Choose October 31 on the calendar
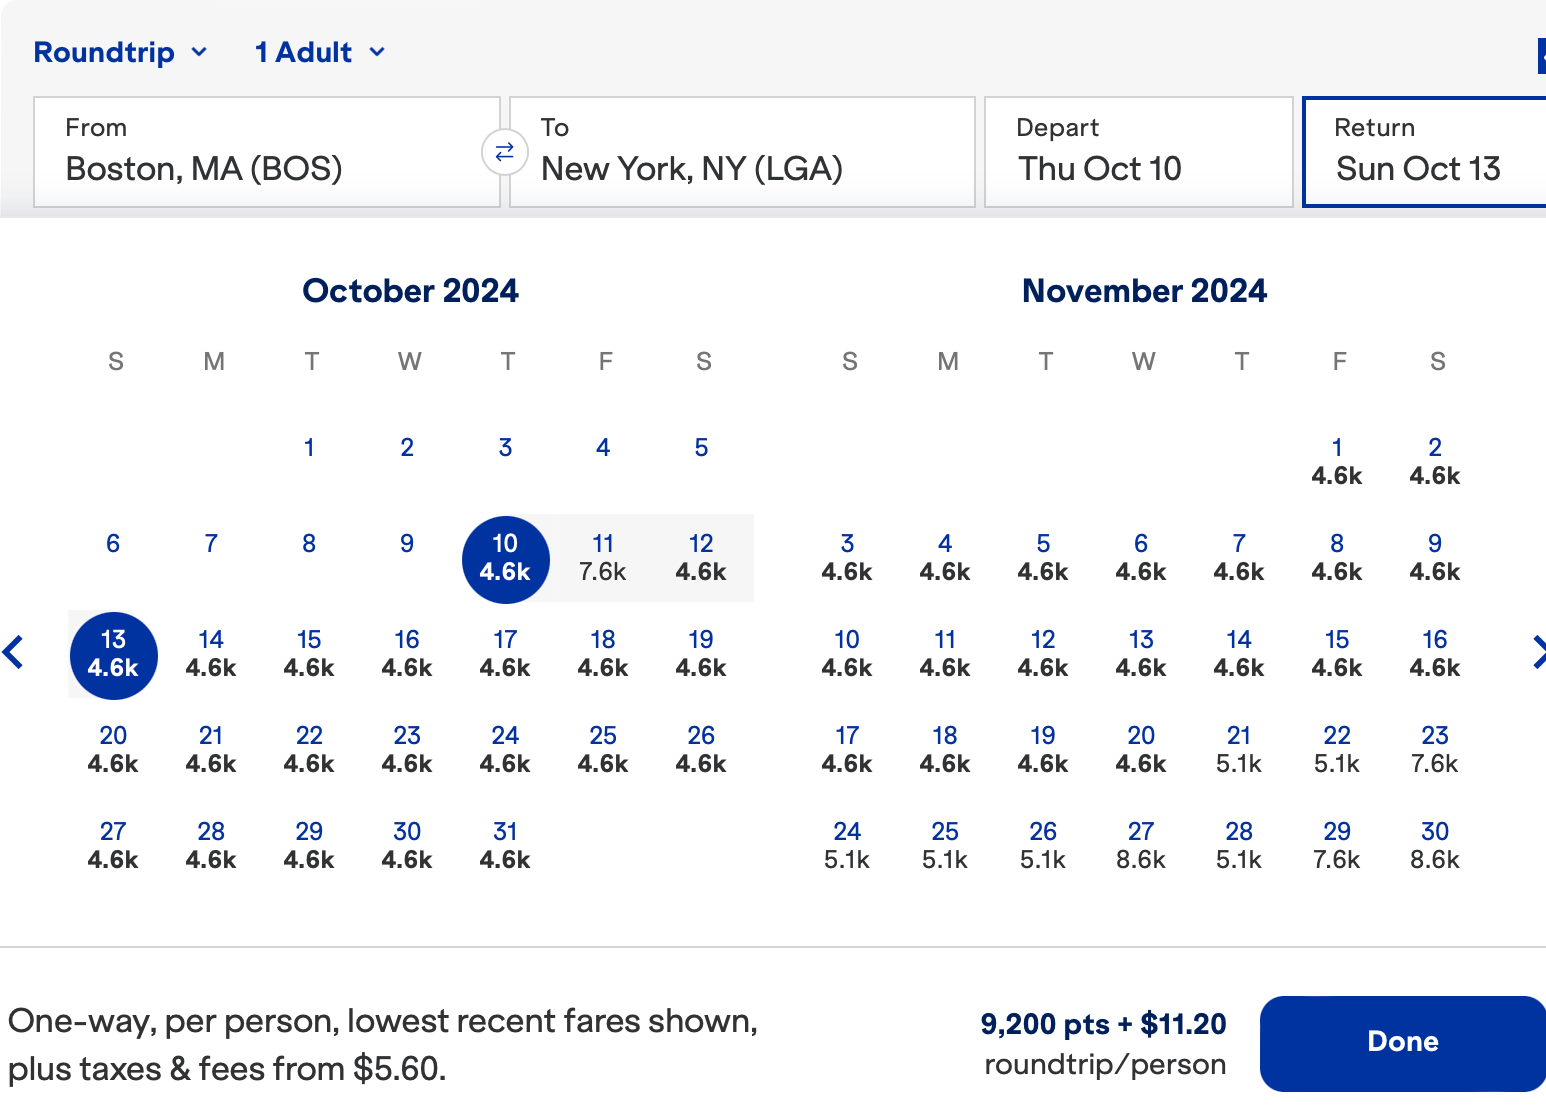This screenshot has width=1546, height=1112. coord(505,845)
